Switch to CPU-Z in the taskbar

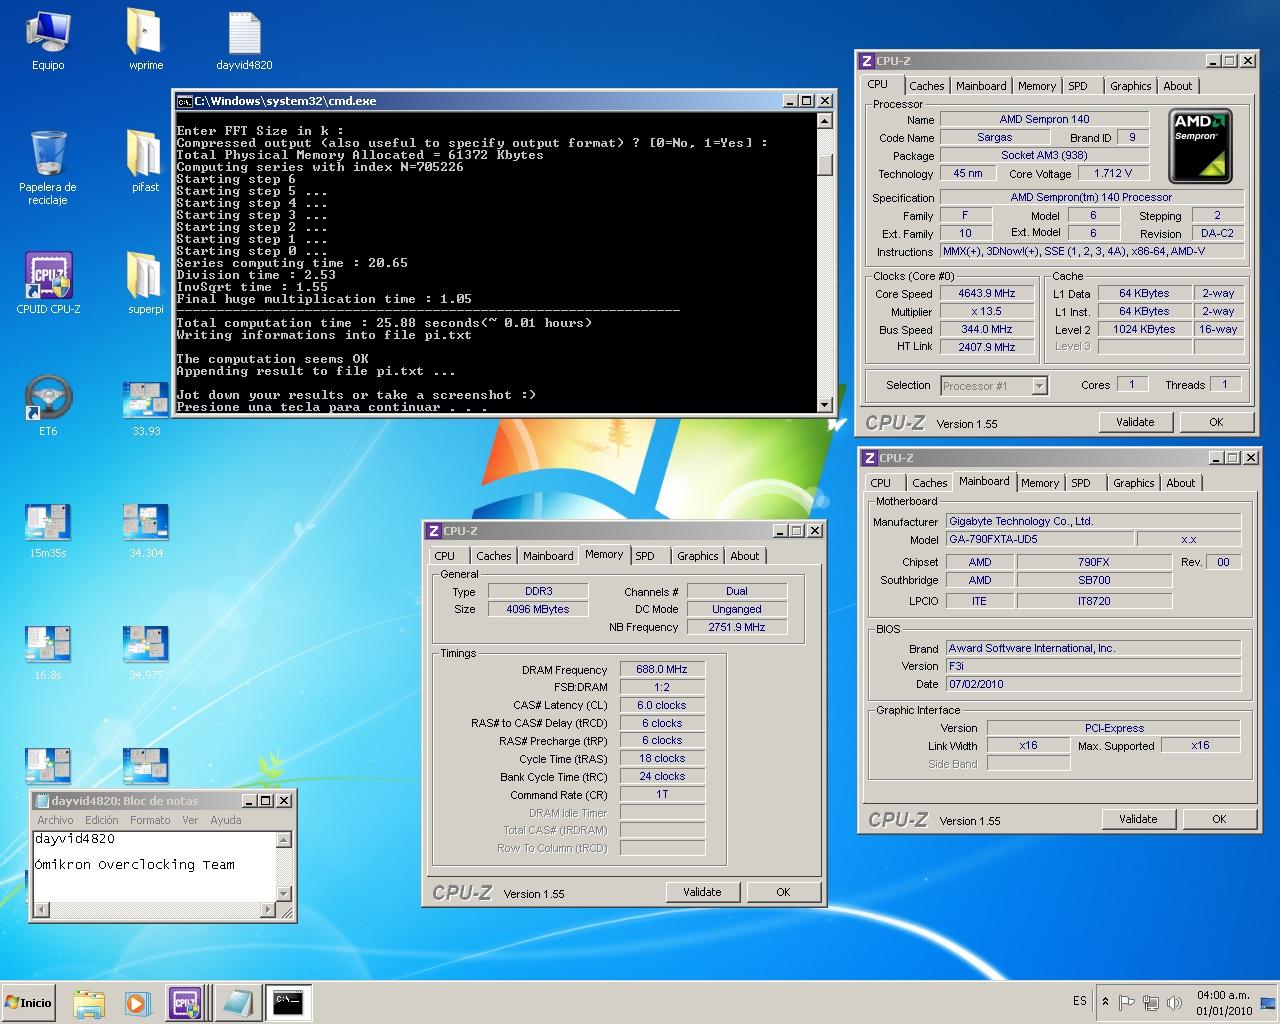(186, 1003)
